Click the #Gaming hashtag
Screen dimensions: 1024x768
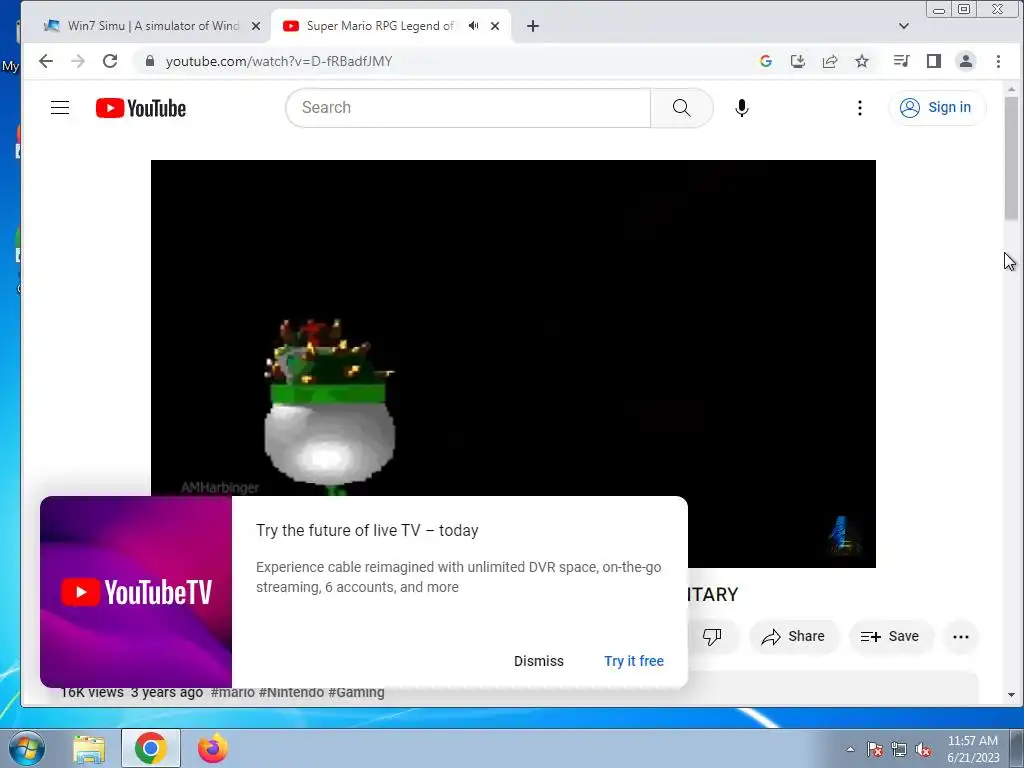pos(356,692)
